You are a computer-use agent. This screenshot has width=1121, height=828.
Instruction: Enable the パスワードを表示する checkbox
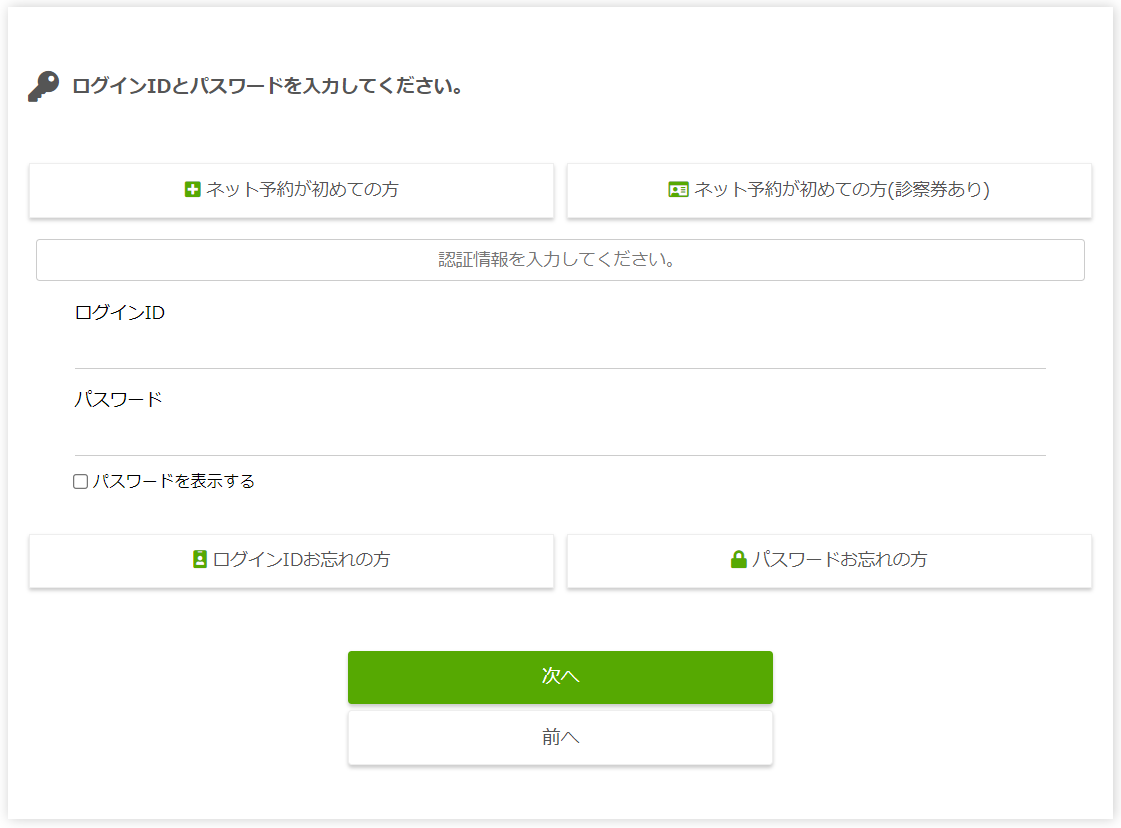click(x=81, y=482)
